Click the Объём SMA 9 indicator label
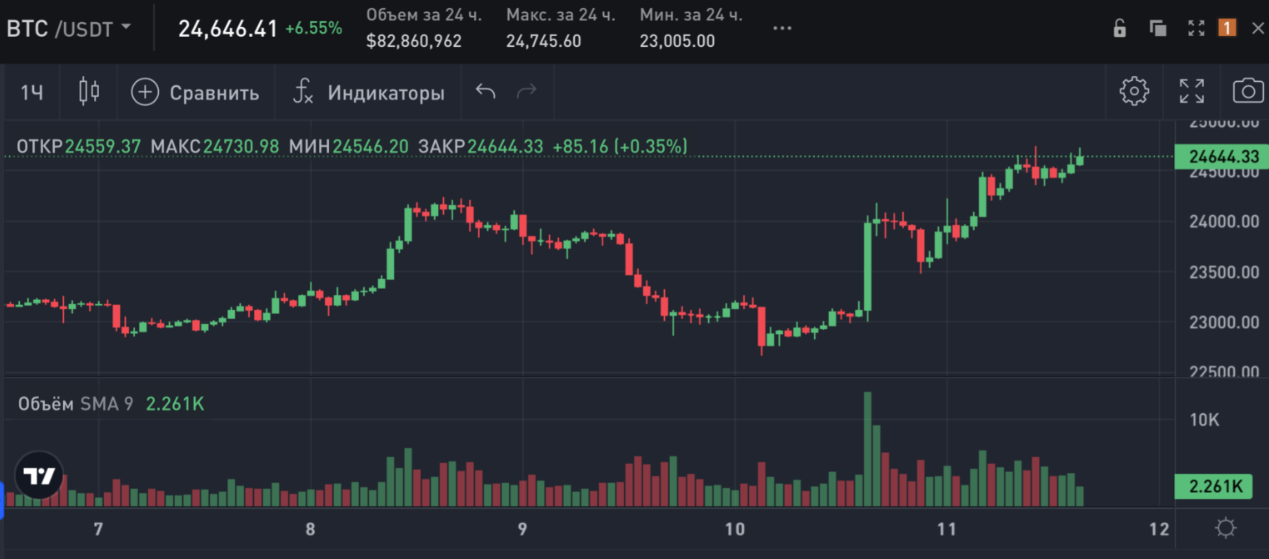 point(76,404)
